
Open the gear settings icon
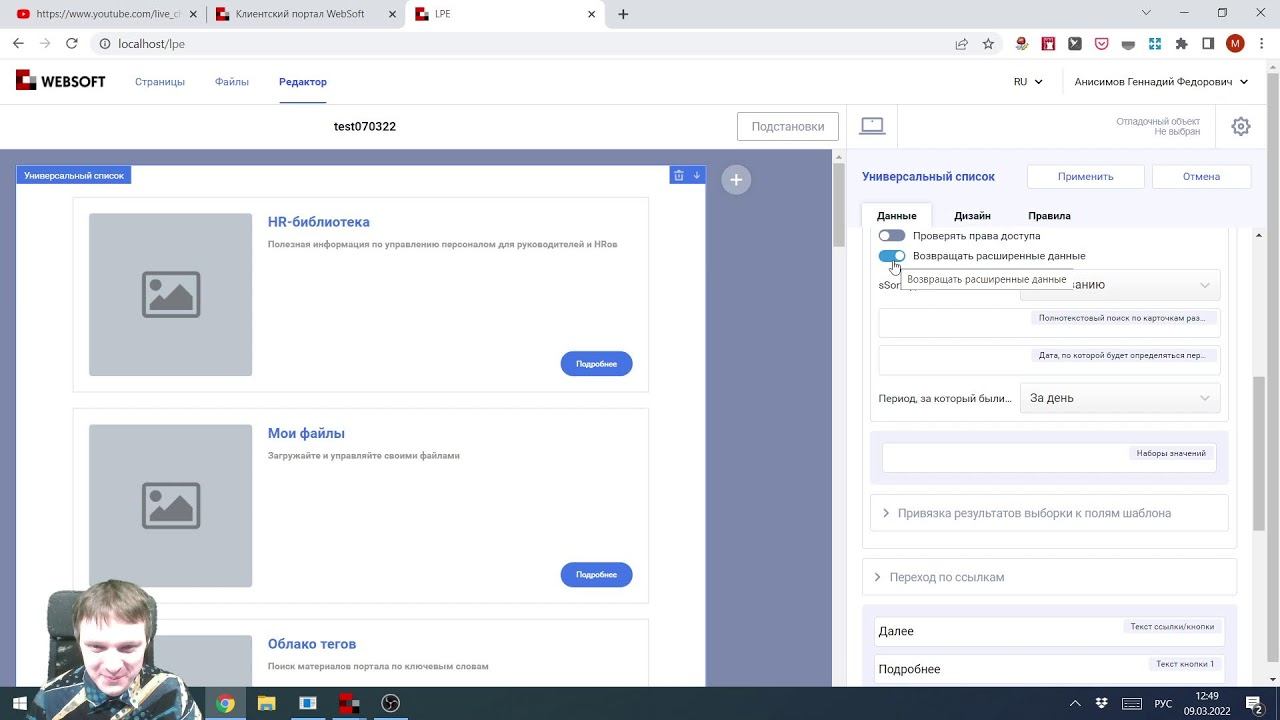pyautogui.click(x=1241, y=126)
